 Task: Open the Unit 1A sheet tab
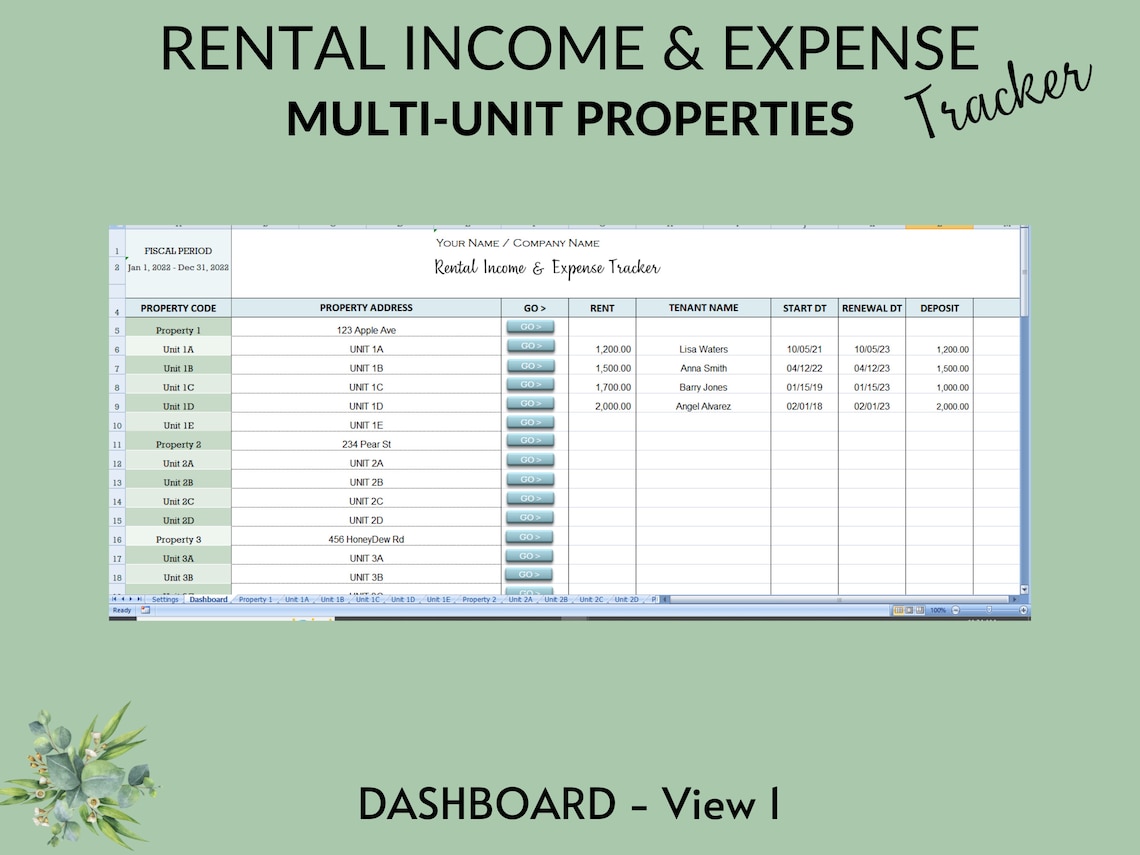299,598
